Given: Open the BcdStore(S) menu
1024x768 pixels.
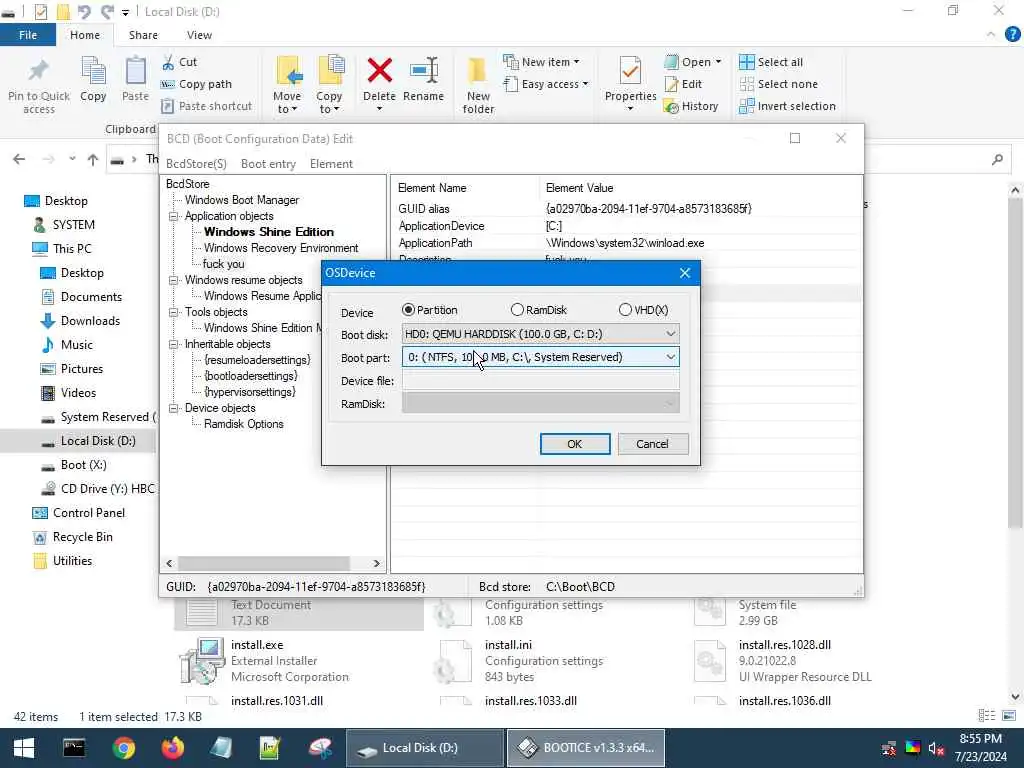Looking at the screenshot, I should [196, 164].
